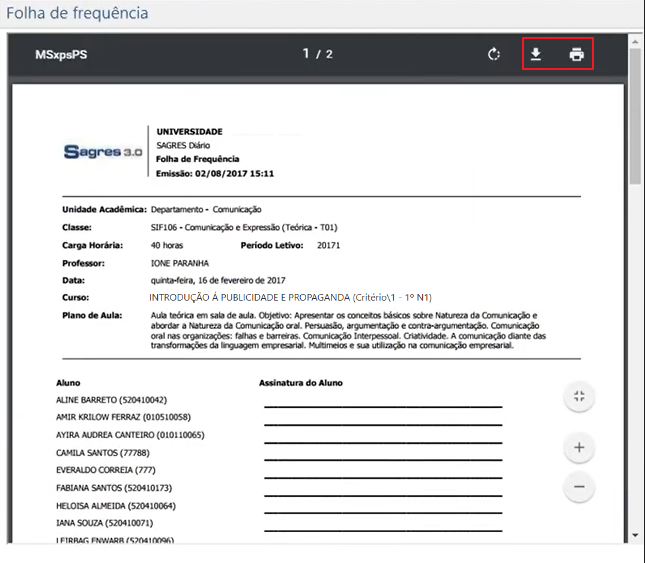The image size is (645, 563).
Task: Click the total page count '2'
Action: click(x=329, y=54)
